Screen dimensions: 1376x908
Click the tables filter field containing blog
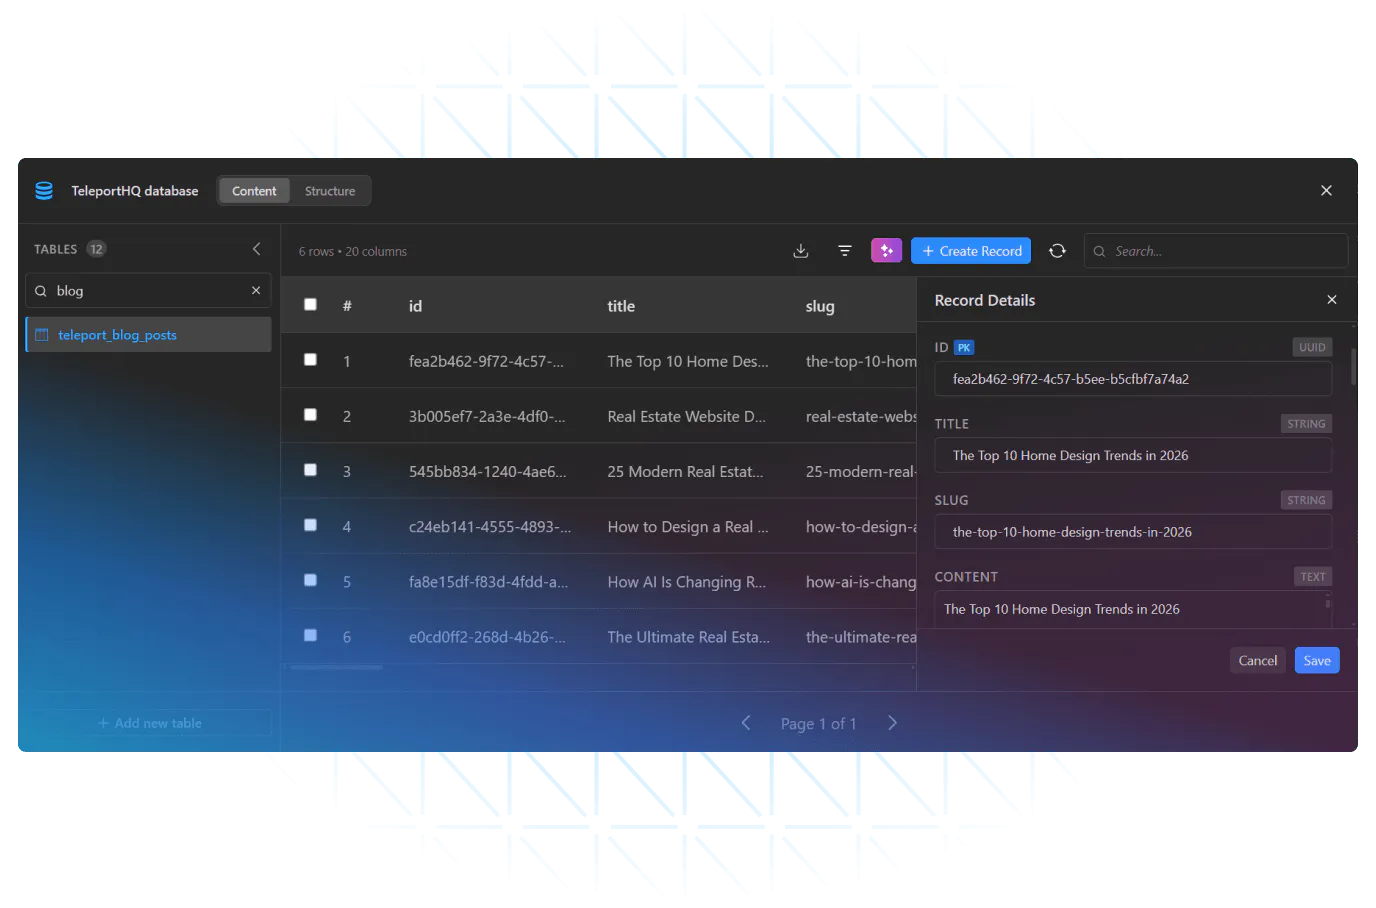click(148, 291)
